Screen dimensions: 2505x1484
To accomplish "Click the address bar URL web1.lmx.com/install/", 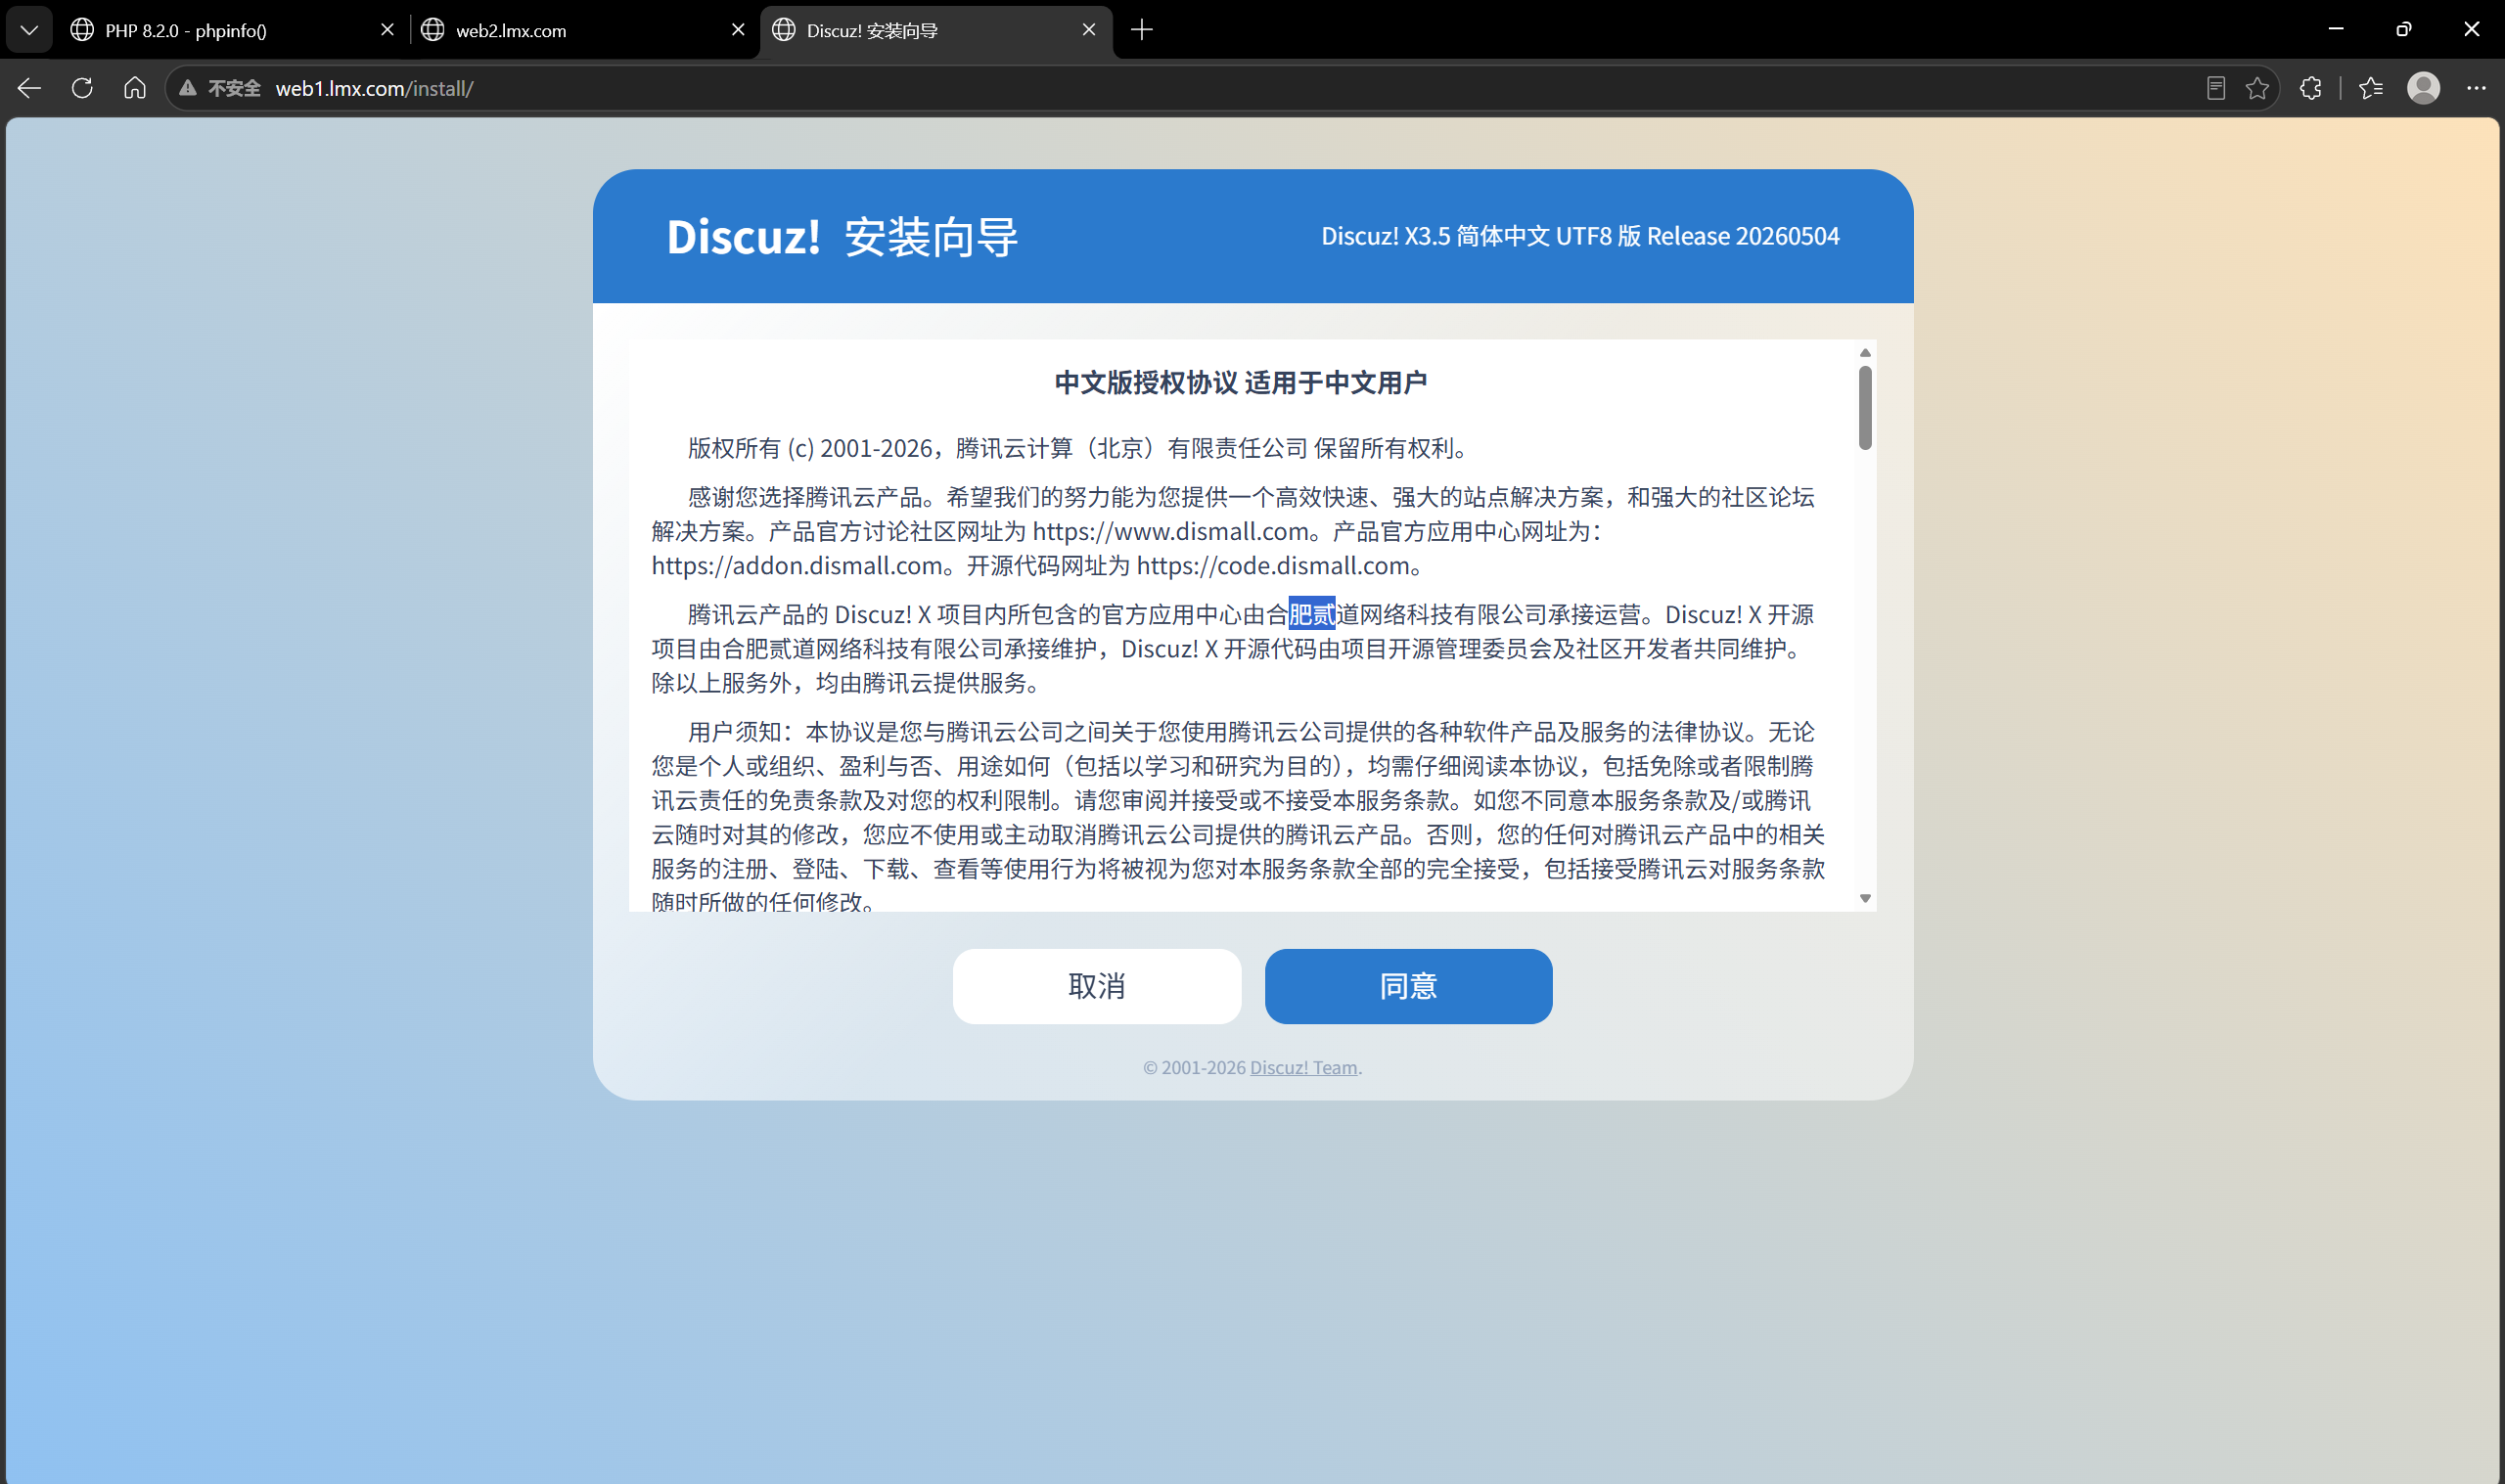I will 375,88.
